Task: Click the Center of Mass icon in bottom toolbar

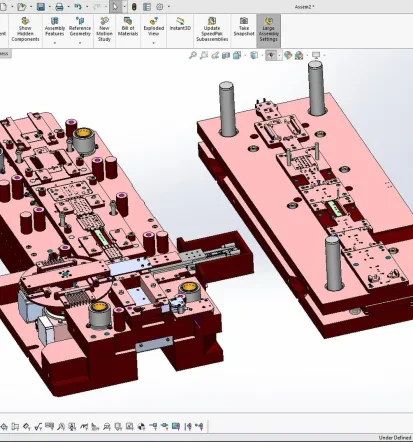Action: click(141, 426)
